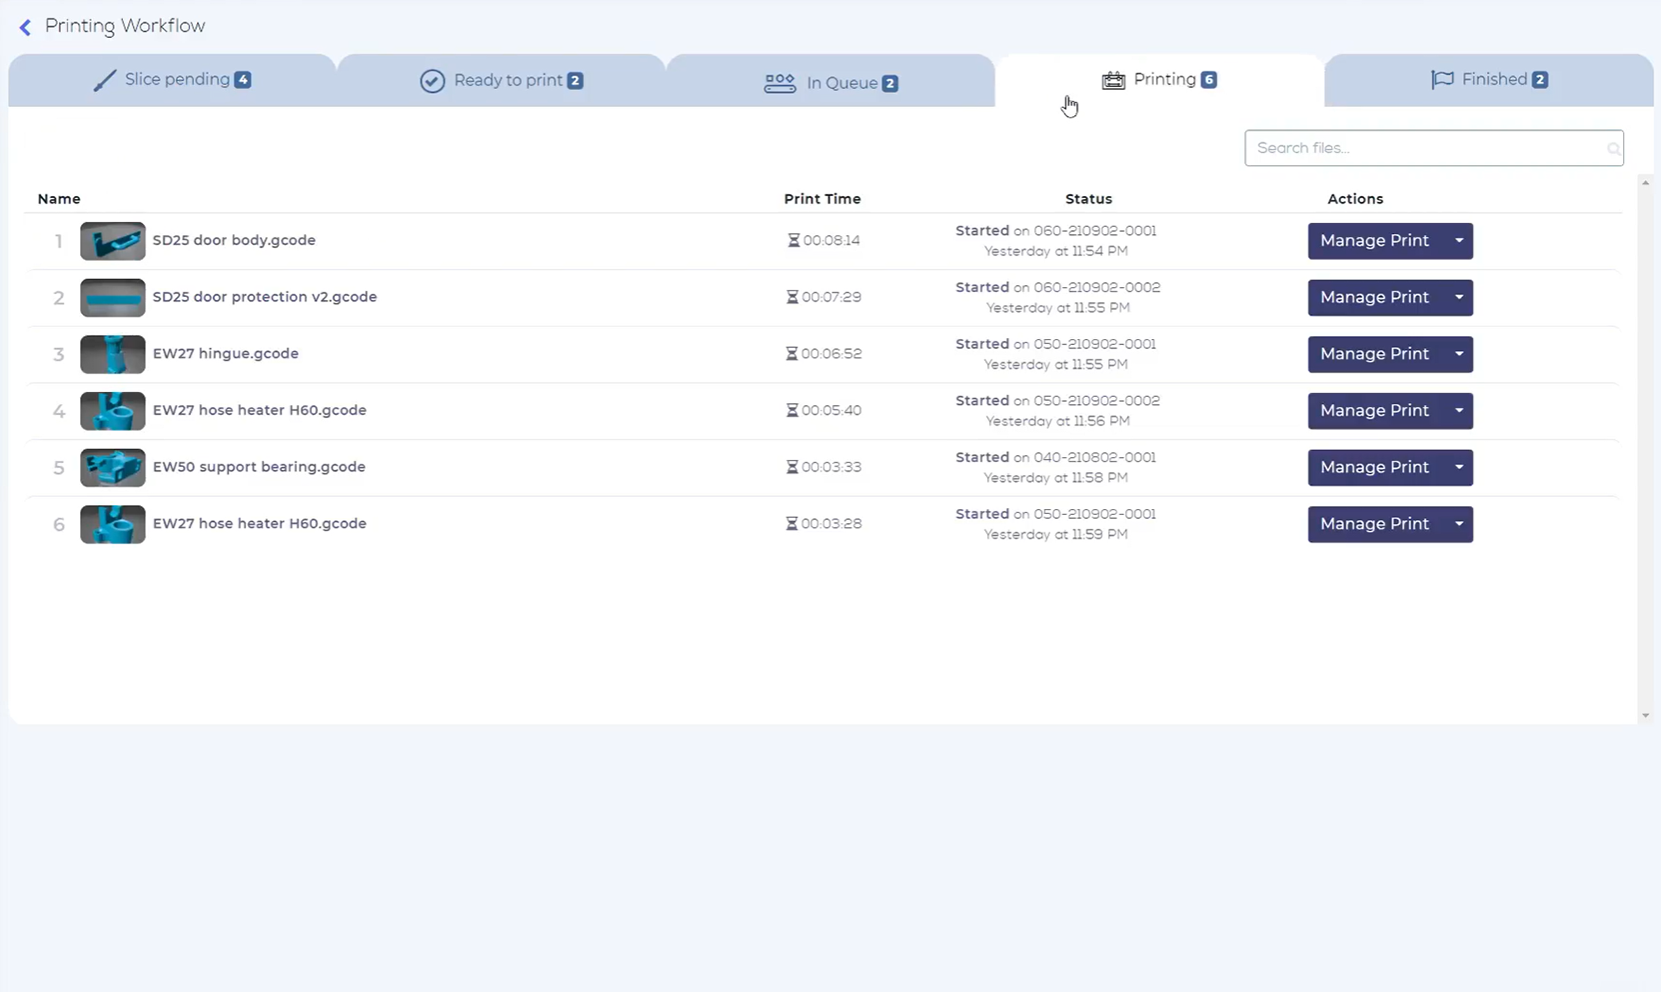
Task: Open the Slice pending tab
Action: pos(172,80)
